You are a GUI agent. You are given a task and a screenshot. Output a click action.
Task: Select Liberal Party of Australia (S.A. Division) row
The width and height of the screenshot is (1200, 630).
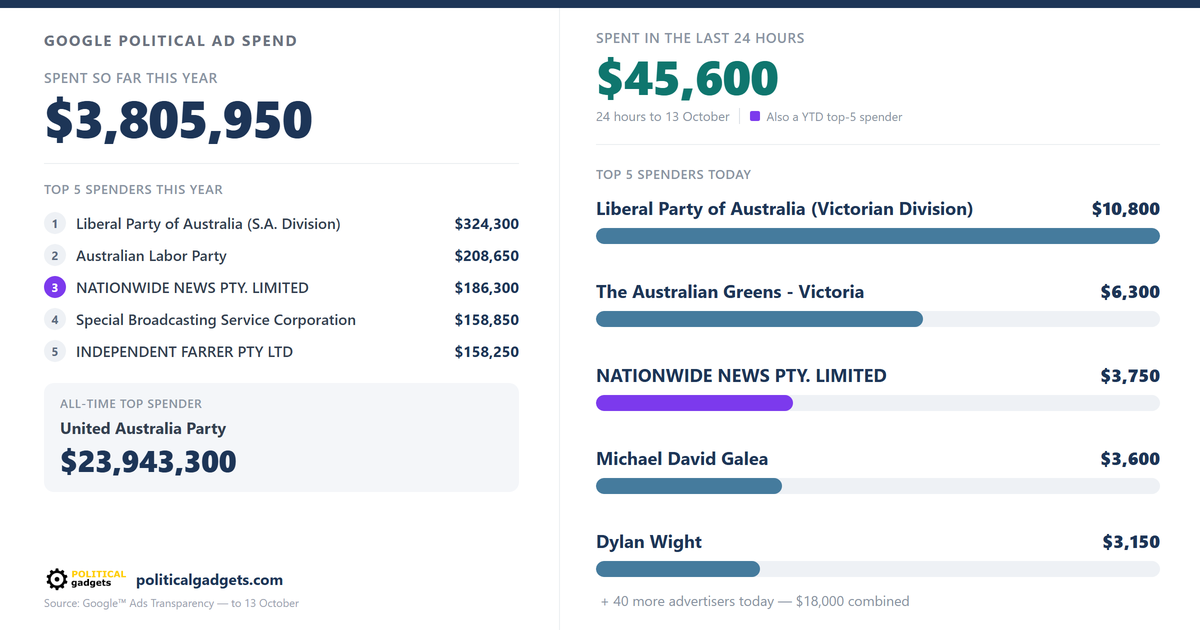(x=281, y=224)
